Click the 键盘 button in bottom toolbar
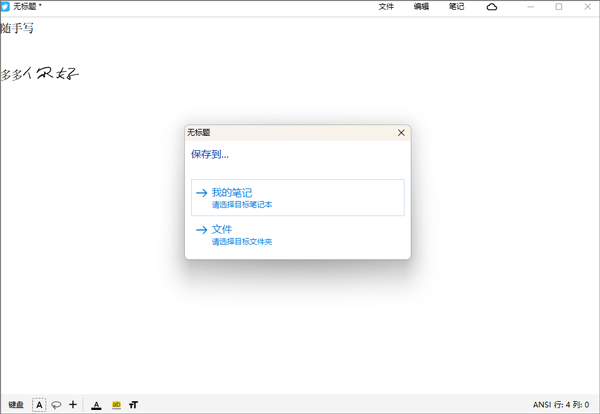The image size is (600, 414). pos(16,405)
